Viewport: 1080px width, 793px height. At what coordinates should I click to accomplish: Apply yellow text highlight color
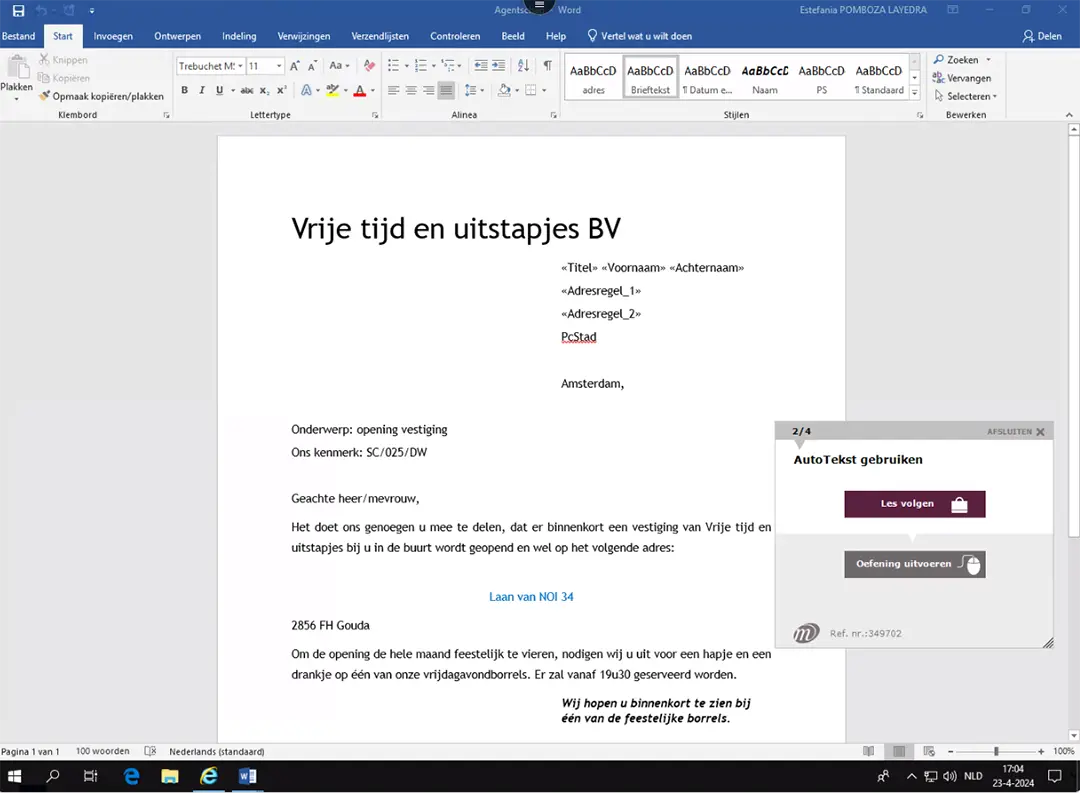pos(333,90)
